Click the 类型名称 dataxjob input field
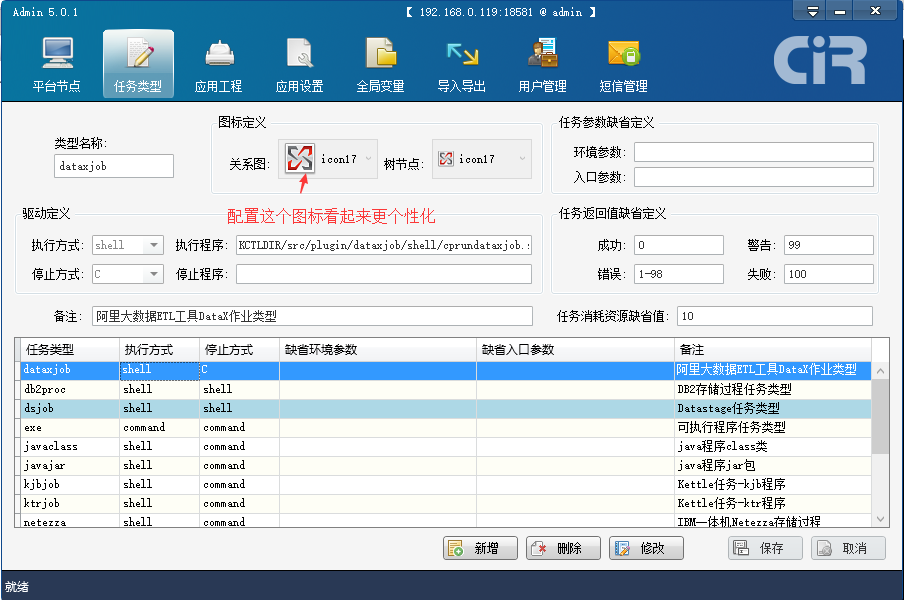Screen dimensions: 904x600 coord(114,166)
